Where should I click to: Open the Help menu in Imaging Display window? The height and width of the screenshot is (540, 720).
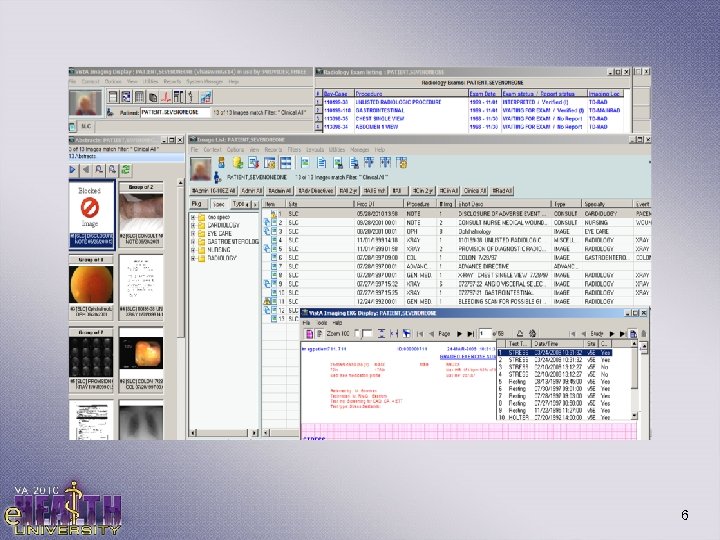(x=234, y=81)
